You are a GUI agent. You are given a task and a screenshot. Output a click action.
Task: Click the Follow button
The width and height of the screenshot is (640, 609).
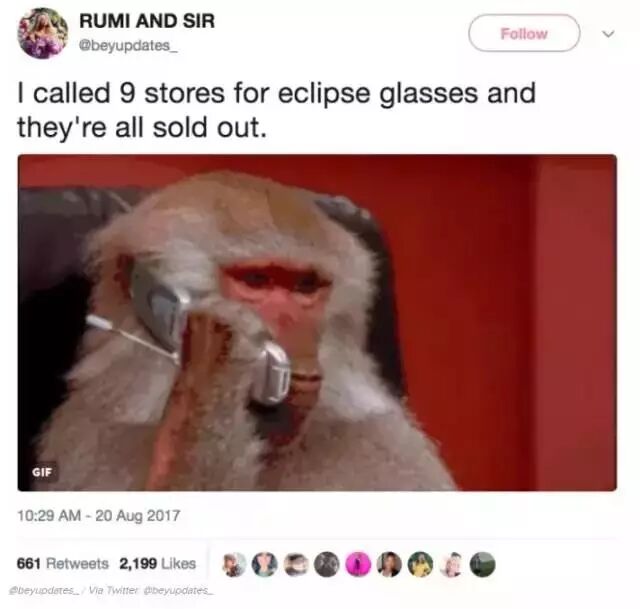[x=524, y=33]
